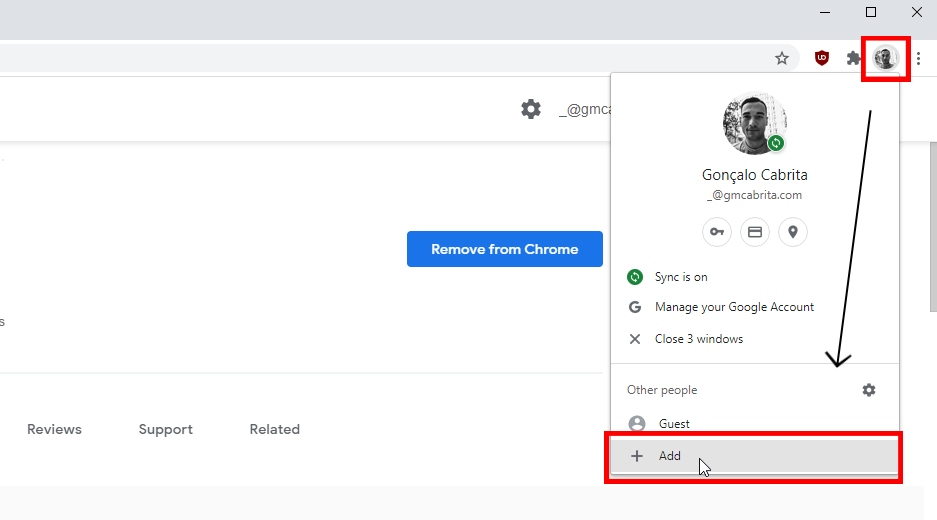Click the profile avatar in the toolbar
Screen dimensions: 937x520
886,58
